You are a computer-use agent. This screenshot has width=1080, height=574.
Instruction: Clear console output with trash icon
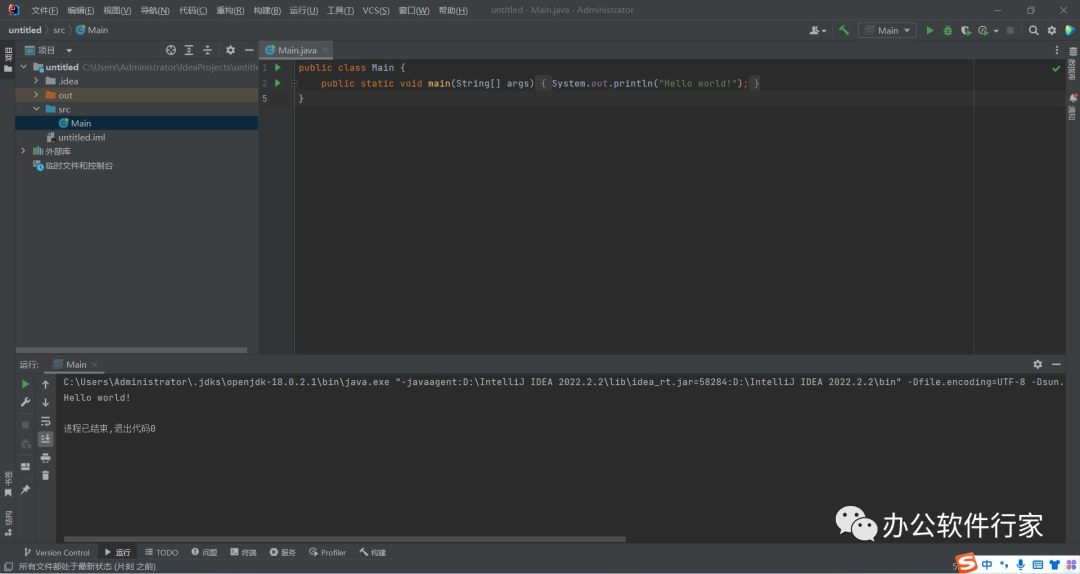click(45, 475)
